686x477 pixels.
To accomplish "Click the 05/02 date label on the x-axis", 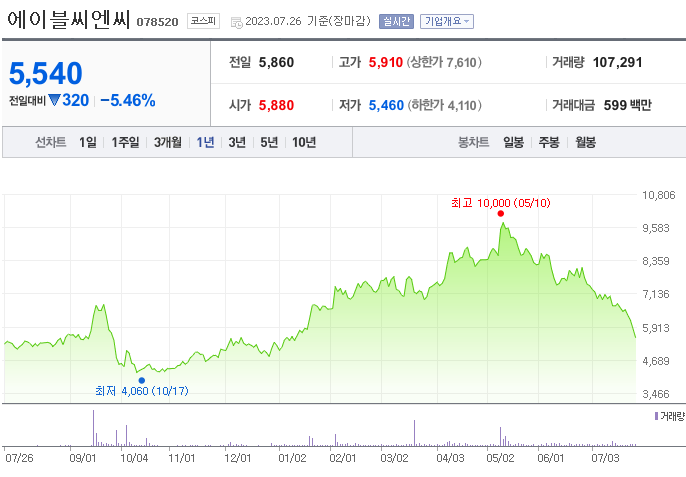I will [x=500, y=458].
